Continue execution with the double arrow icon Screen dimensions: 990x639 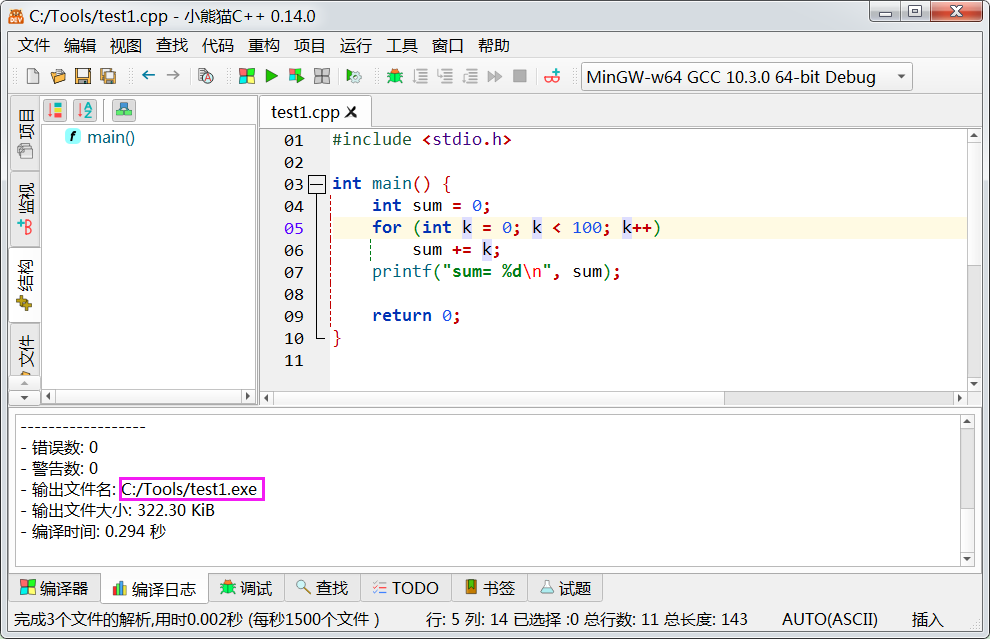pyautogui.click(x=494, y=76)
